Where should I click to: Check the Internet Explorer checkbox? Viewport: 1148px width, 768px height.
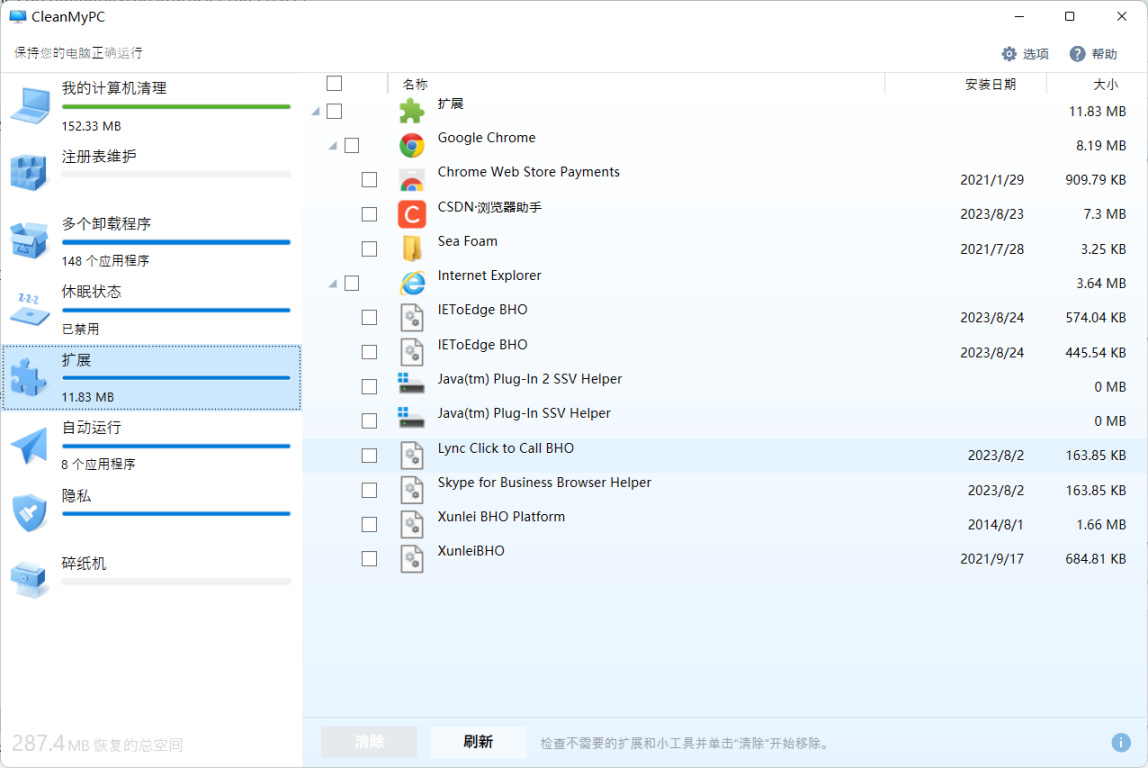[351, 283]
